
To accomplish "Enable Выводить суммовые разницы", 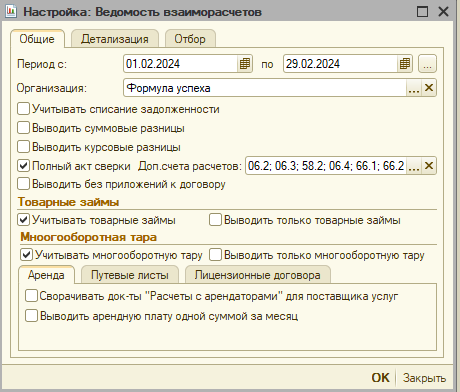I will pyautogui.click(x=23, y=128).
